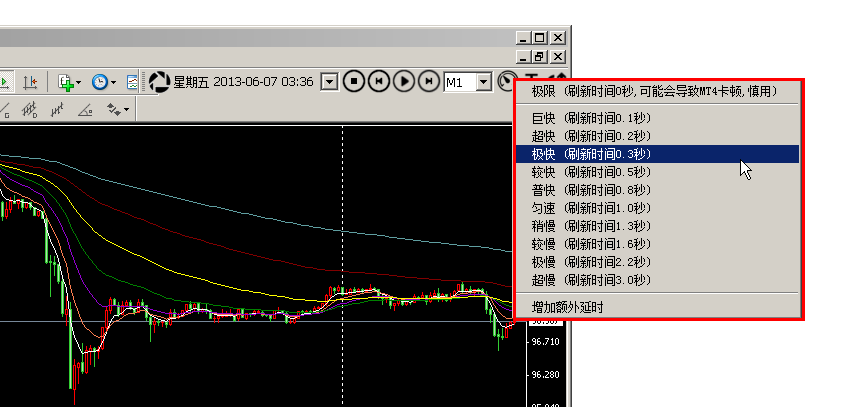
Task: Choose 极快 refresh time 0.3 seconds
Action: 657,154
